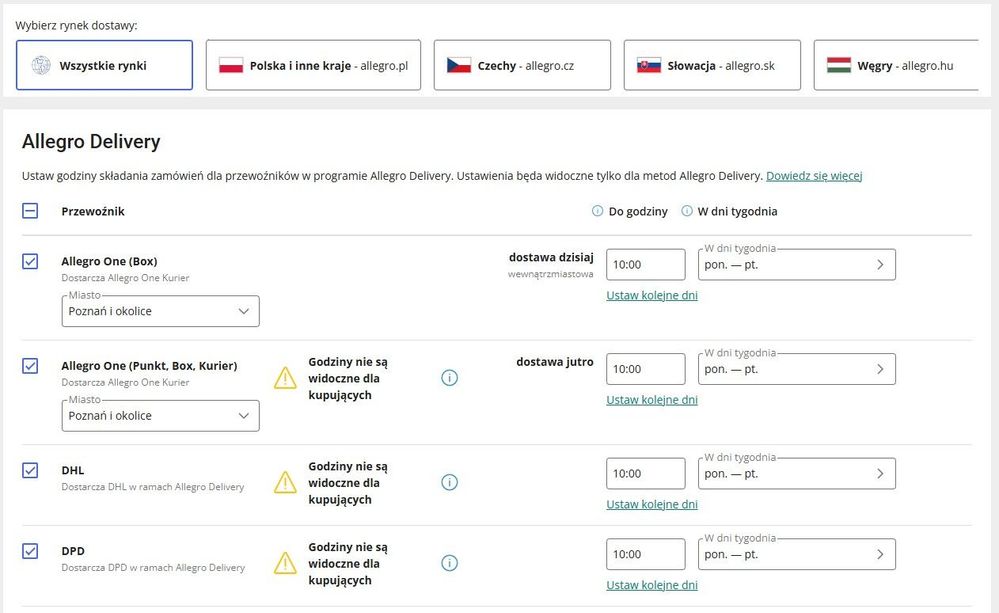Viewport: 999px width, 613px height.
Task: Open Miasto dropdown for Allegro One (Punkt, Box, Kurier)
Action: click(160, 416)
